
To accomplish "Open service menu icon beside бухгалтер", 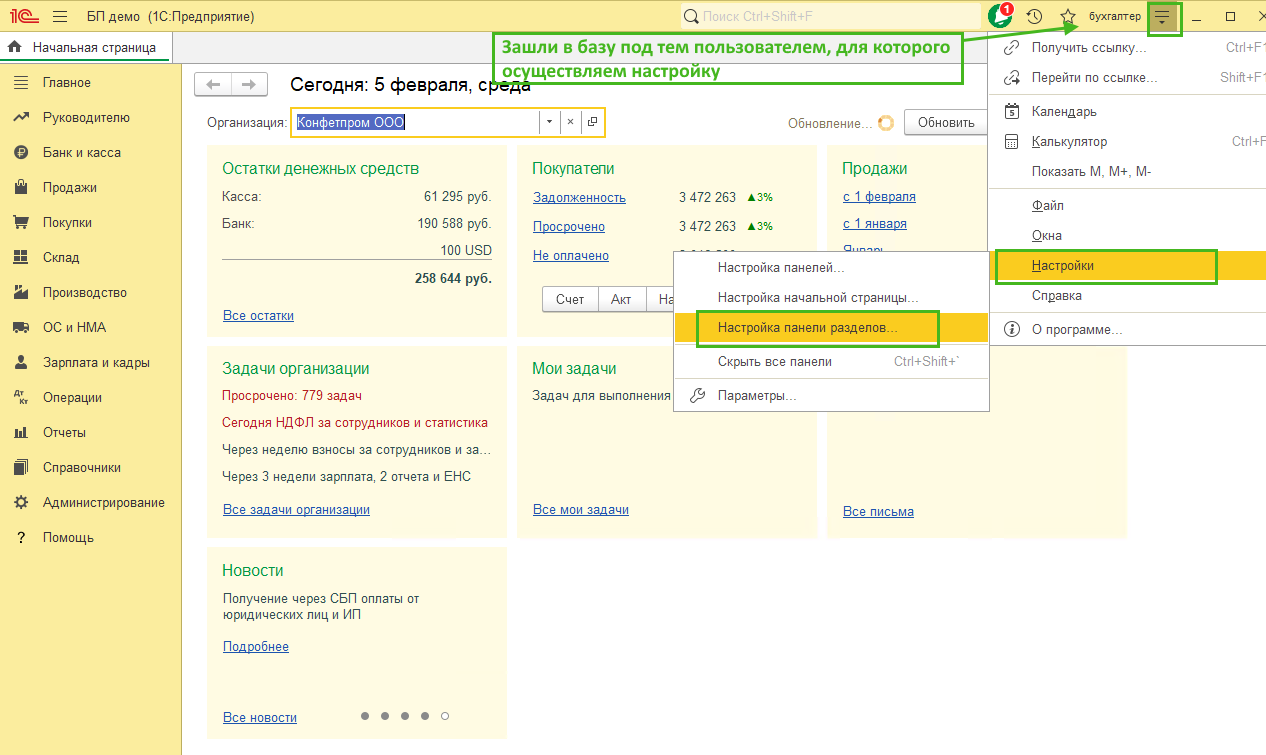I will point(1162,17).
